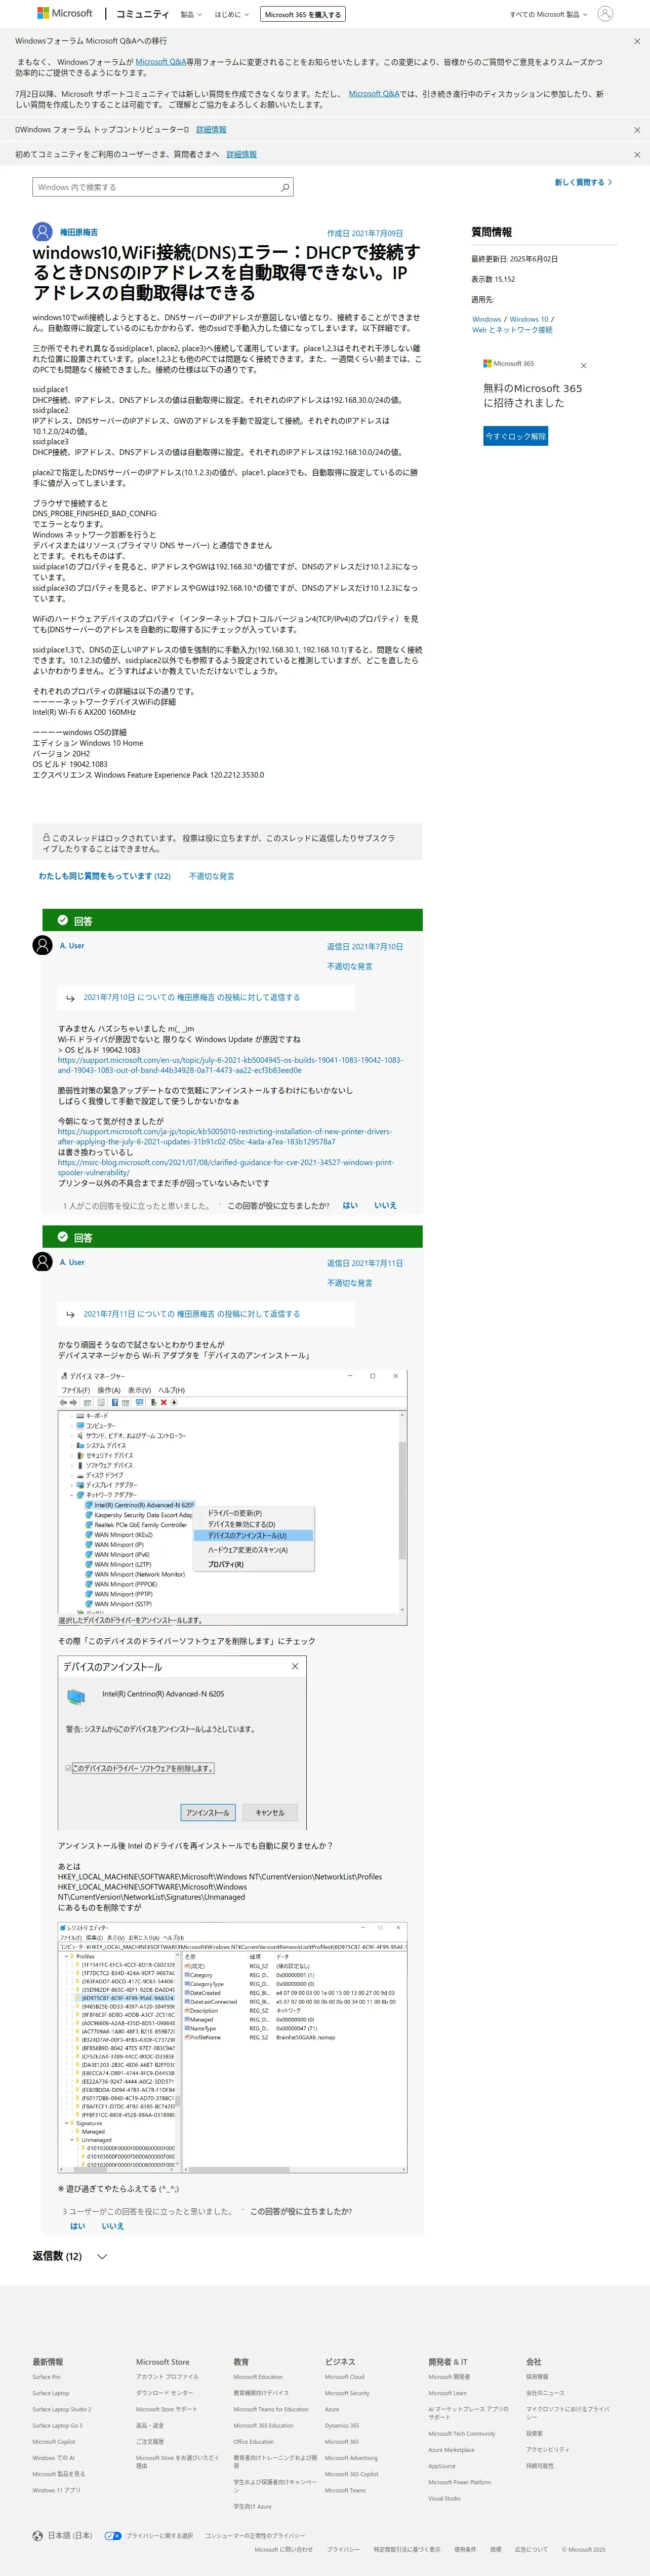Open Dynamics 365 footer link
The width and height of the screenshot is (650, 2576).
click(x=342, y=2426)
